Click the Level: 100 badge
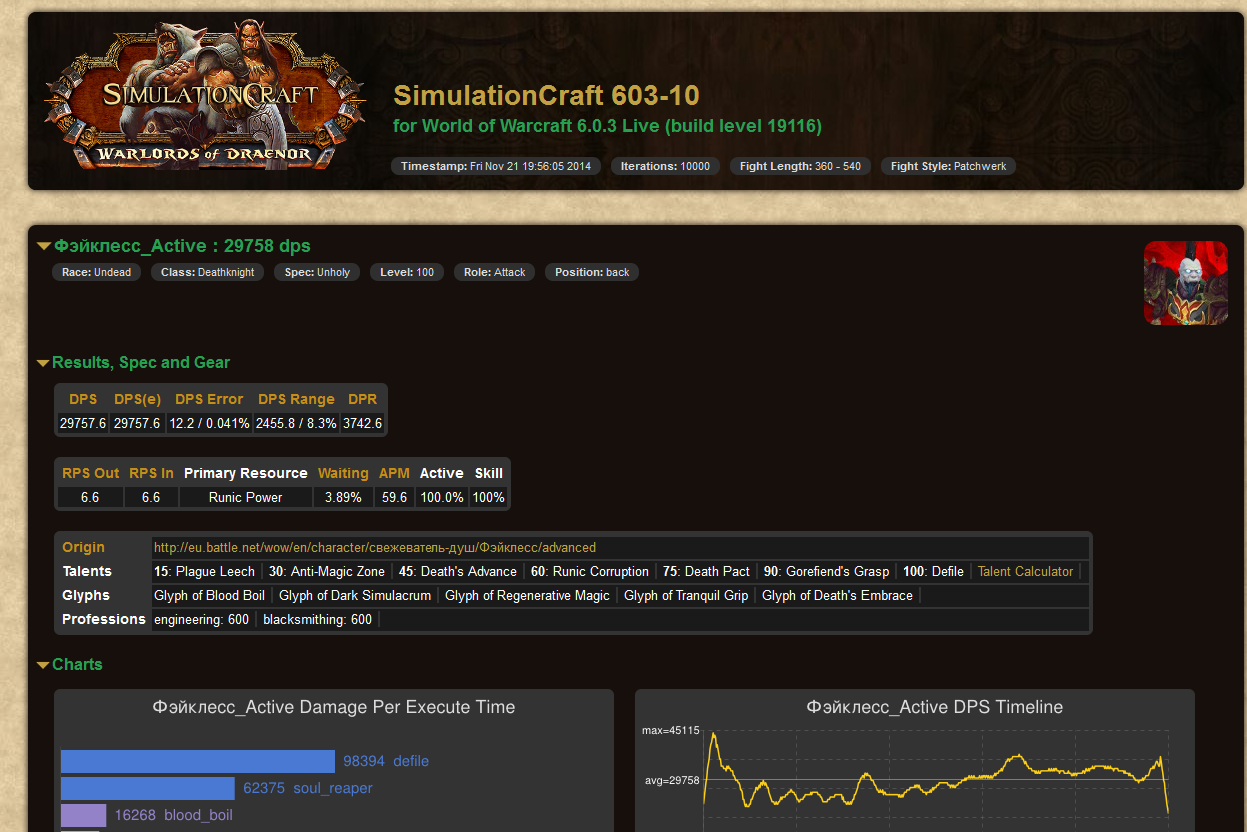This screenshot has width=1247, height=832. coord(406,272)
